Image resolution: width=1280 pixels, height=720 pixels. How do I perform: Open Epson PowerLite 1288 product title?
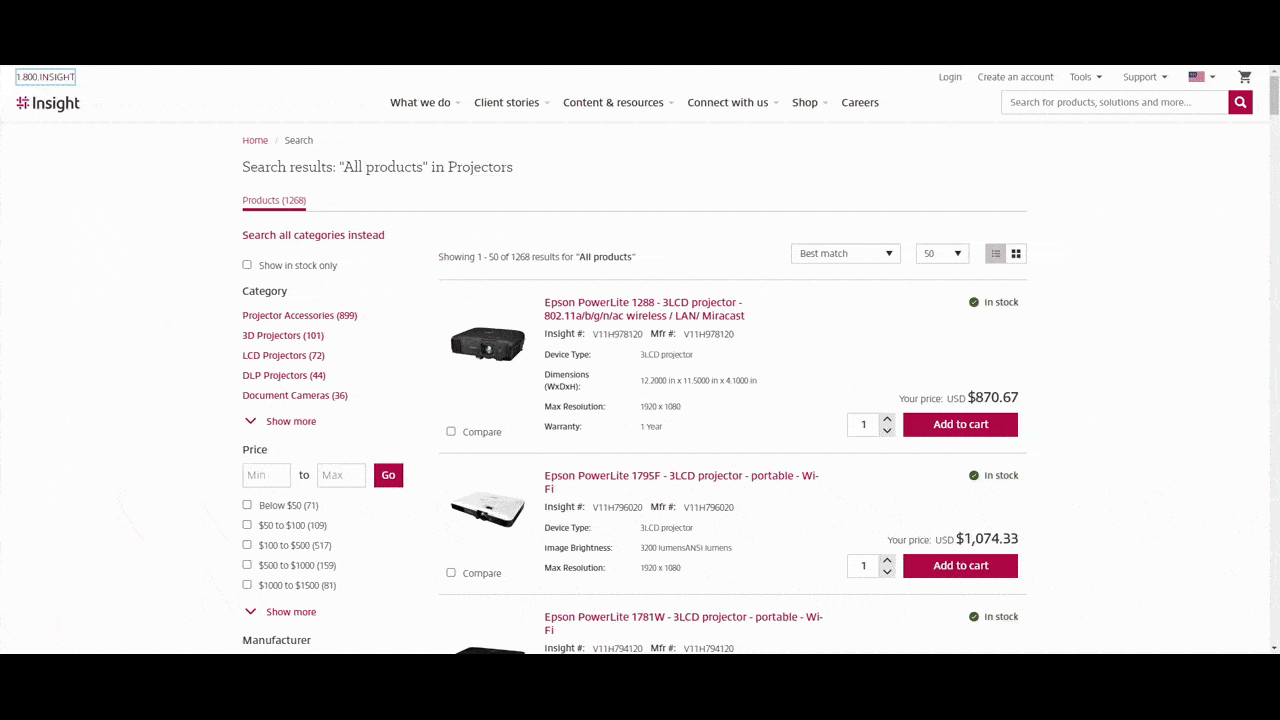point(644,309)
